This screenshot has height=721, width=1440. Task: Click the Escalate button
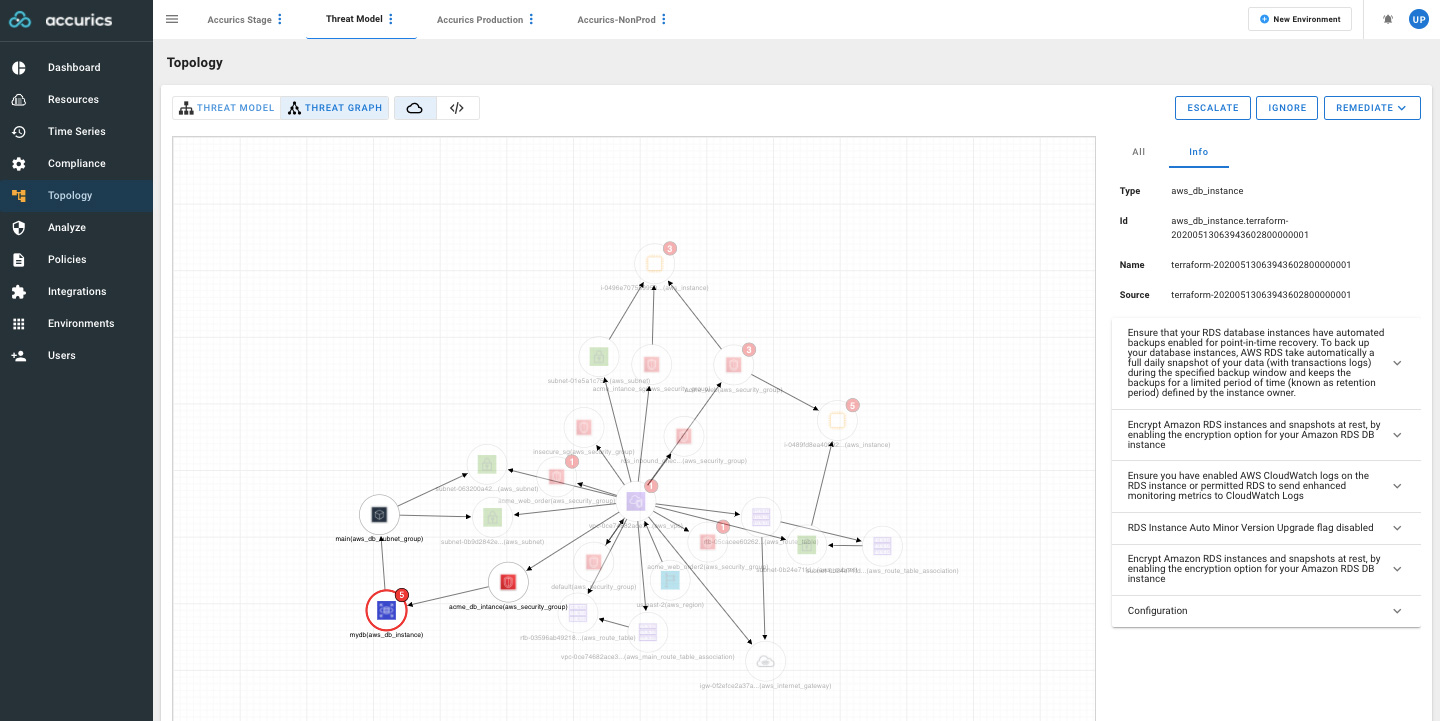click(x=1212, y=108)
